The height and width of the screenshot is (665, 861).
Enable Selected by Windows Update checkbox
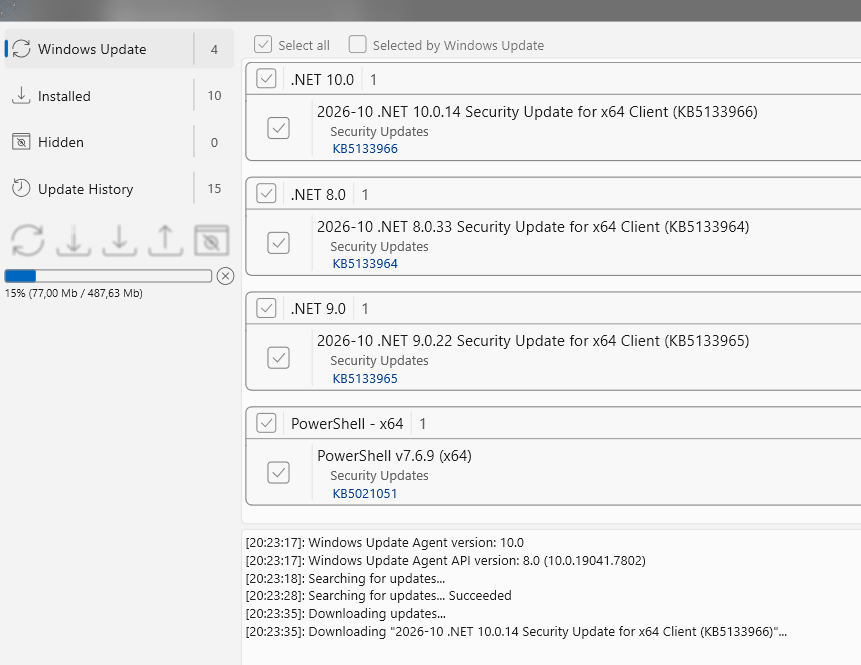click(357, 44)
